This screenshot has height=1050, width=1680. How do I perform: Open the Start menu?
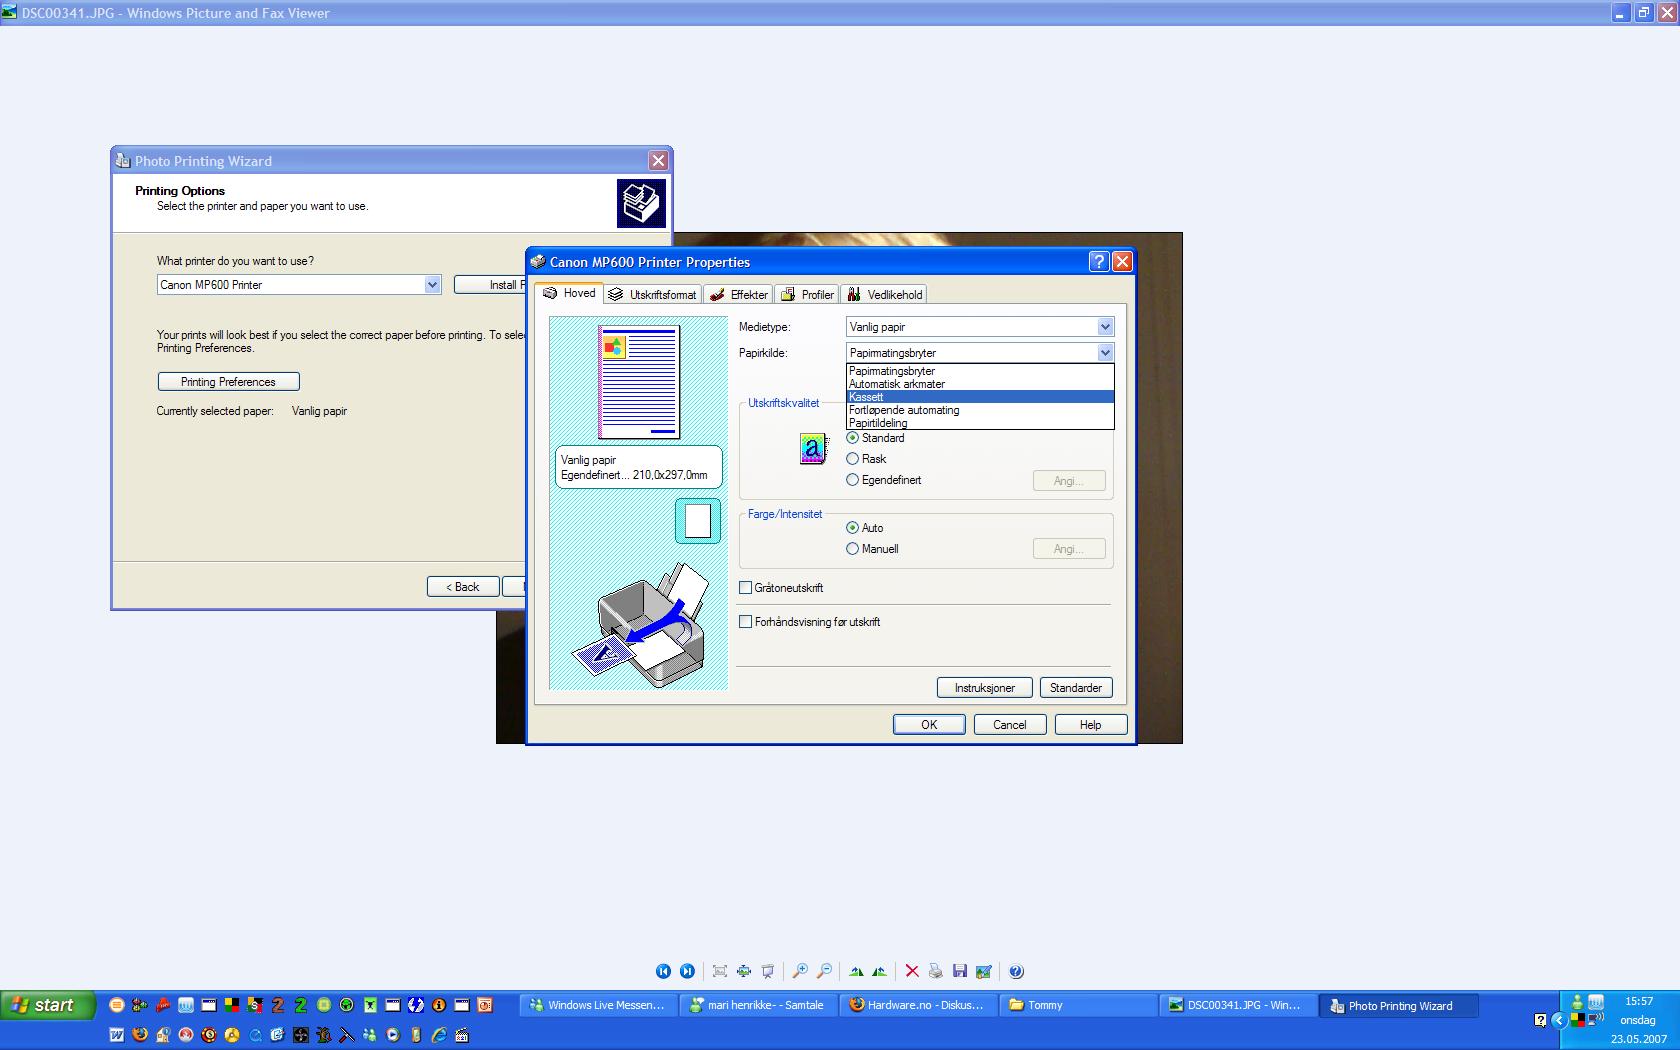(x=48, y=1005)
